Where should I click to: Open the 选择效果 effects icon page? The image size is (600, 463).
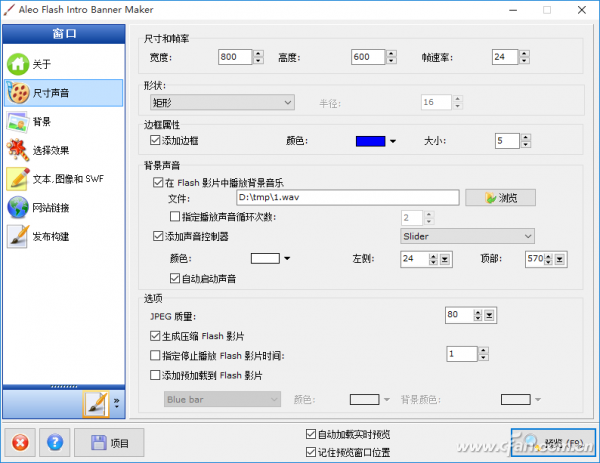[x=18, y=150]
